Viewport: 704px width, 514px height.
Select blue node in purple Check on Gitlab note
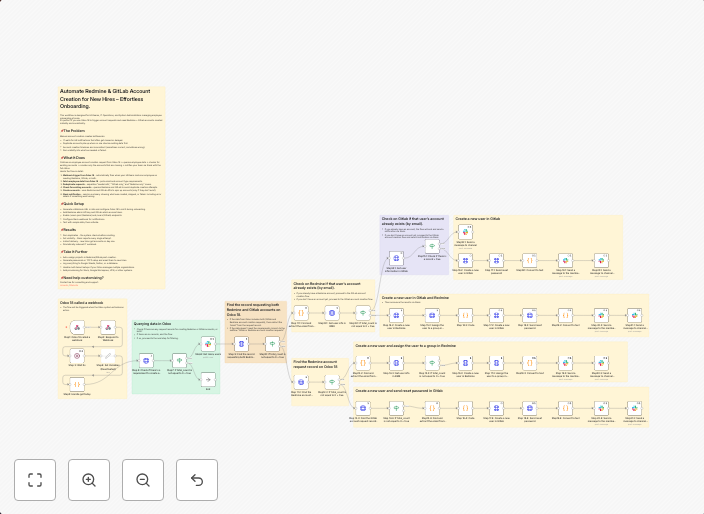396,258
